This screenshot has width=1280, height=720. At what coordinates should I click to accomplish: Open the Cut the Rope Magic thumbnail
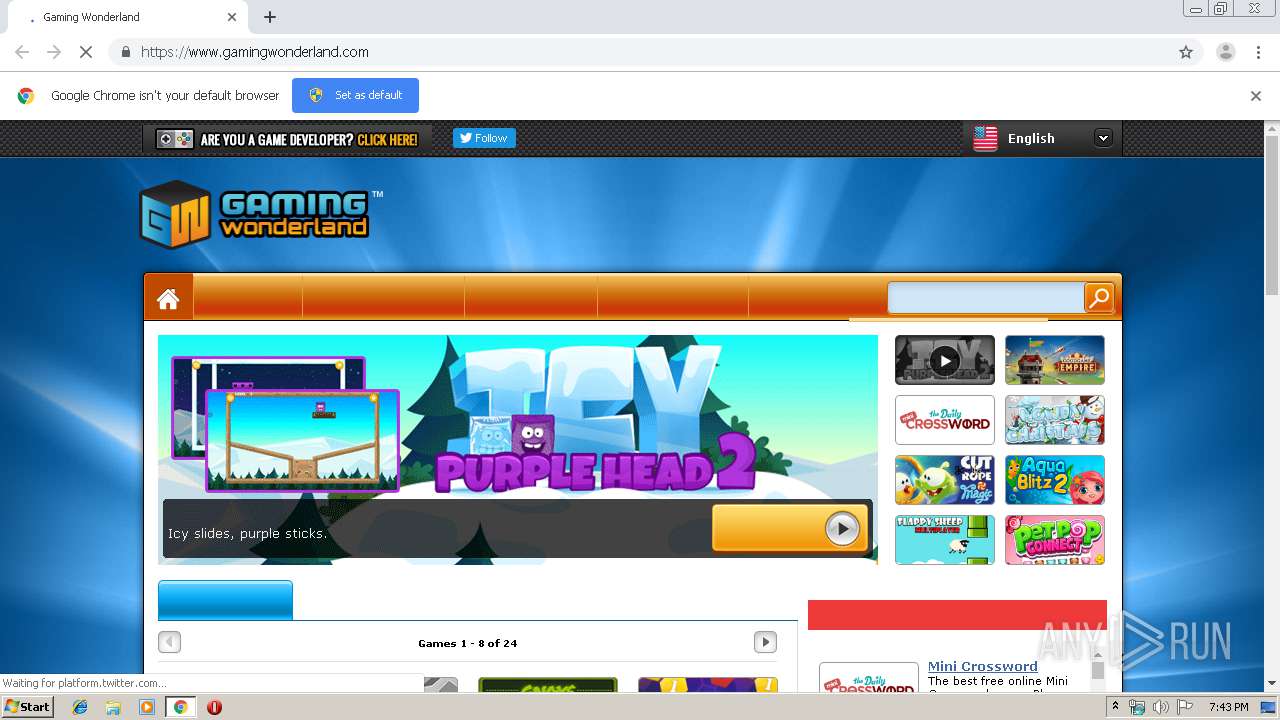click(x=945, y=480)
